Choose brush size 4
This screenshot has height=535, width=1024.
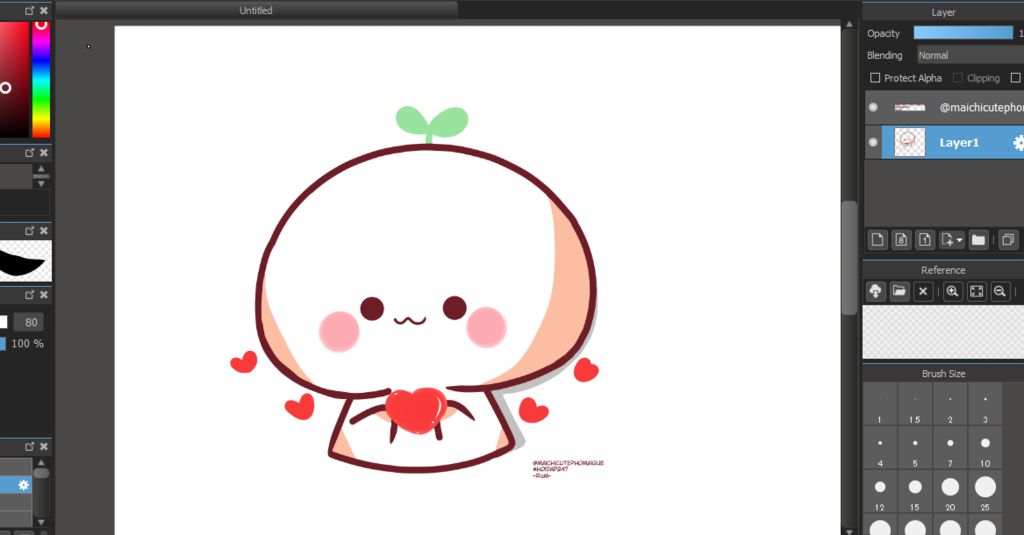click(x=880, y=448)
